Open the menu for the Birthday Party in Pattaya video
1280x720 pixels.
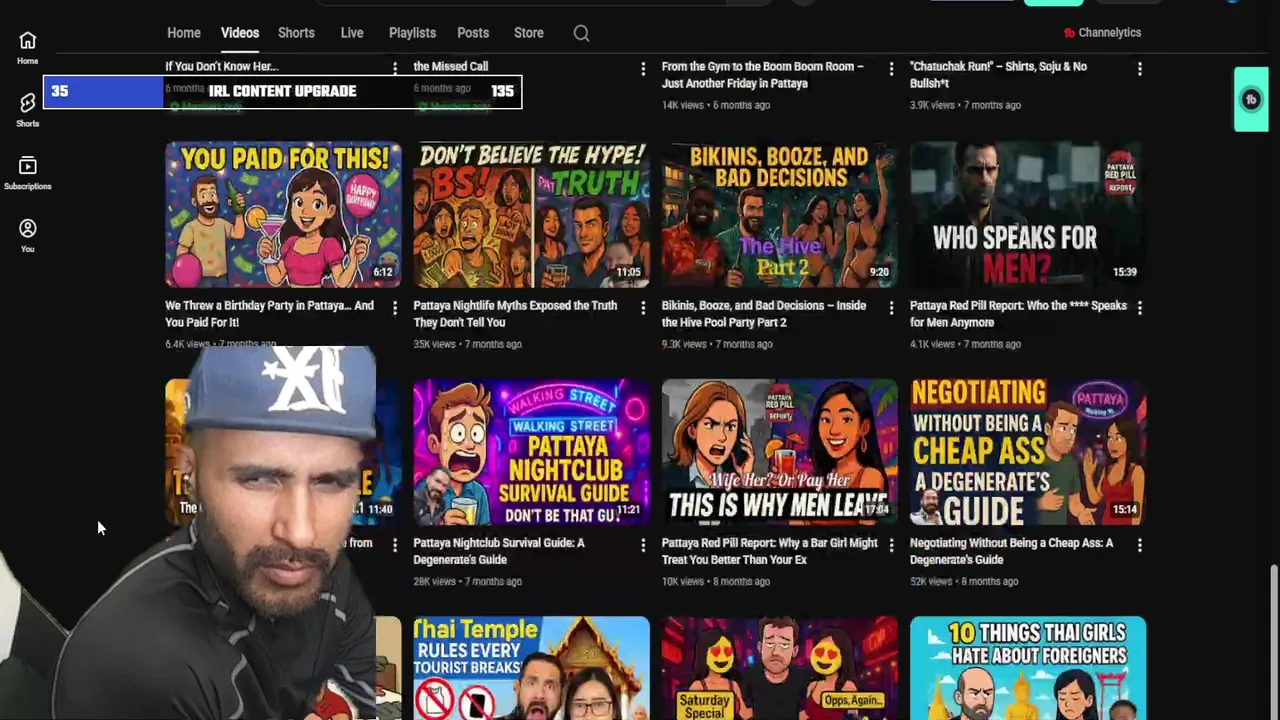(x=394, y=308)
